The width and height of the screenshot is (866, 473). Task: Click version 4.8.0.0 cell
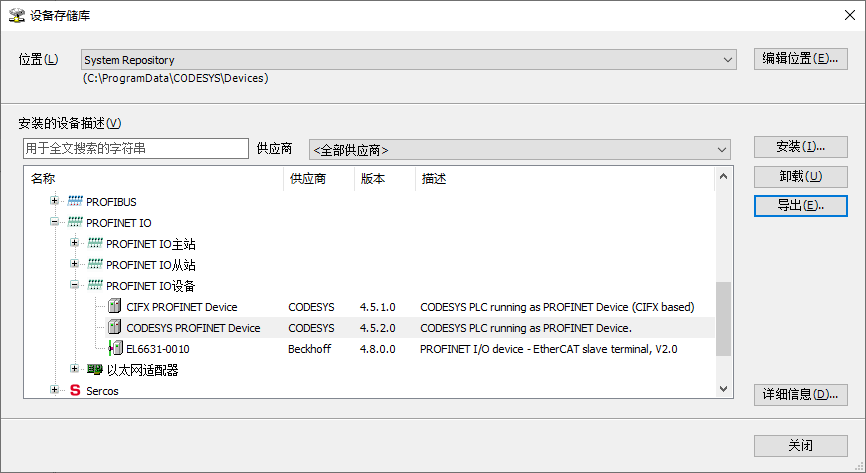coord(378,349)
